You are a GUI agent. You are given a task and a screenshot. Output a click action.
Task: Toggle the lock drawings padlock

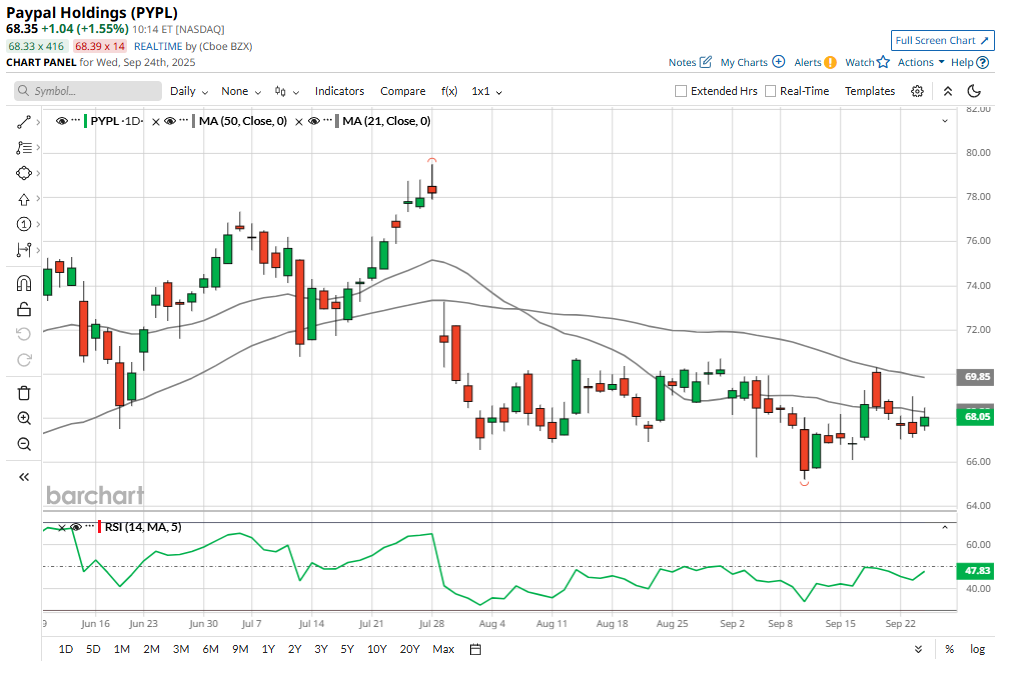[x=24, y=309]
